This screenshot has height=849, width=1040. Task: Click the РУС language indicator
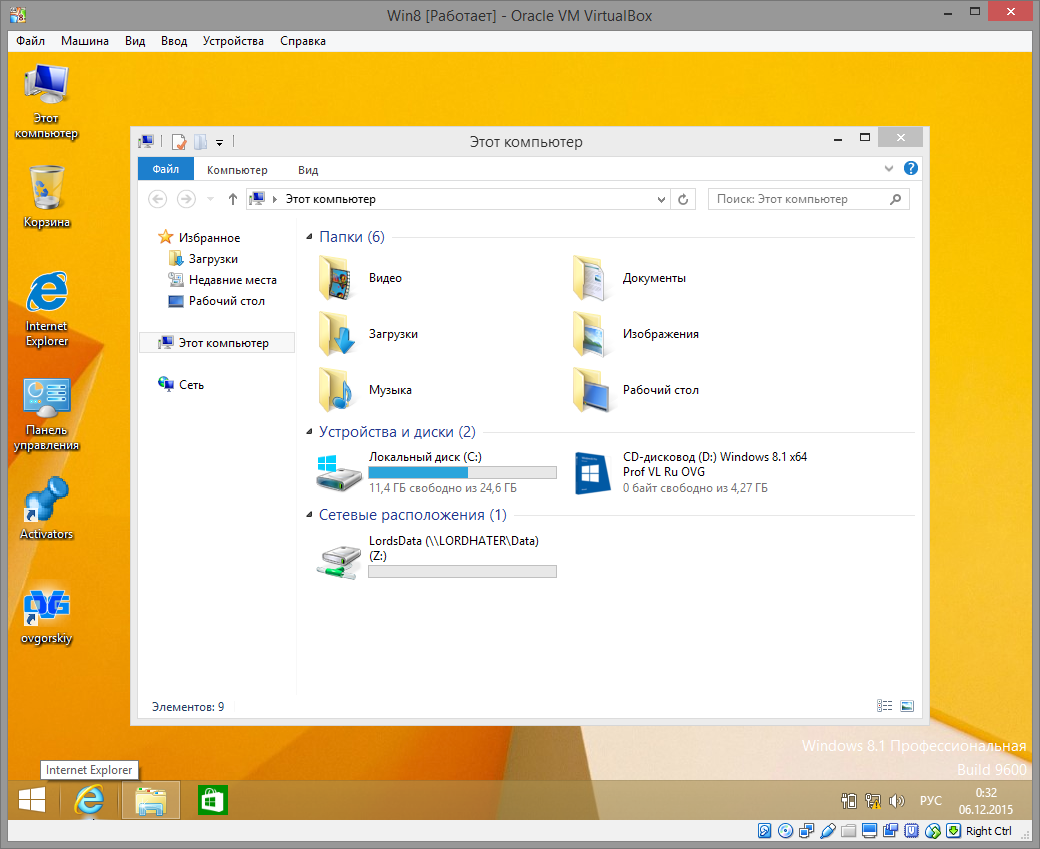(x=931, y=801)
